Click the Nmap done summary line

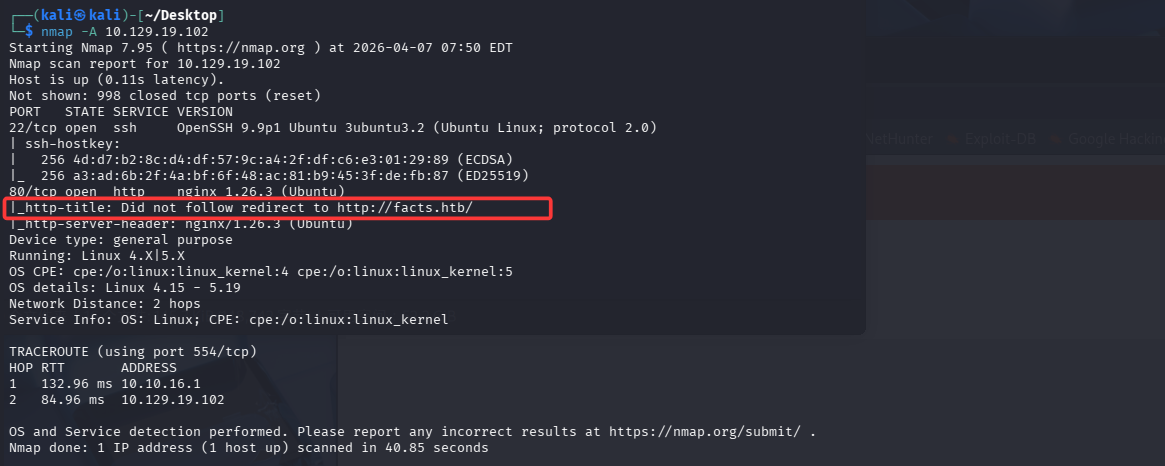249,448
